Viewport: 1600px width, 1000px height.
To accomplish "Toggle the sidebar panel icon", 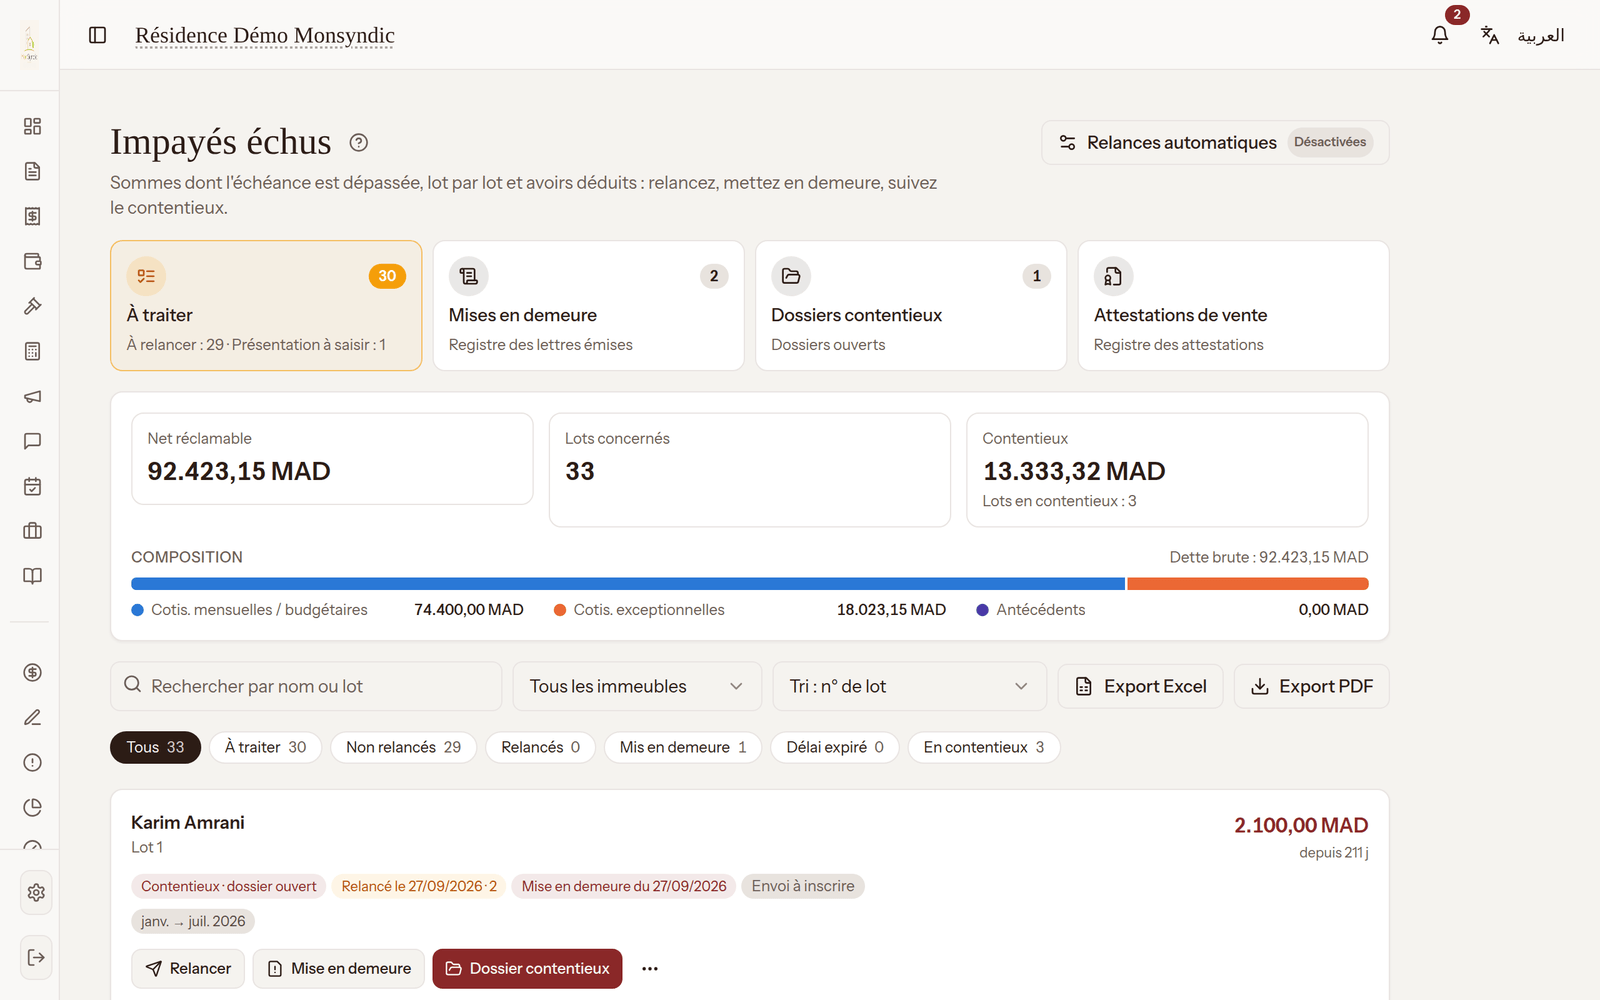I will point(97,35).
